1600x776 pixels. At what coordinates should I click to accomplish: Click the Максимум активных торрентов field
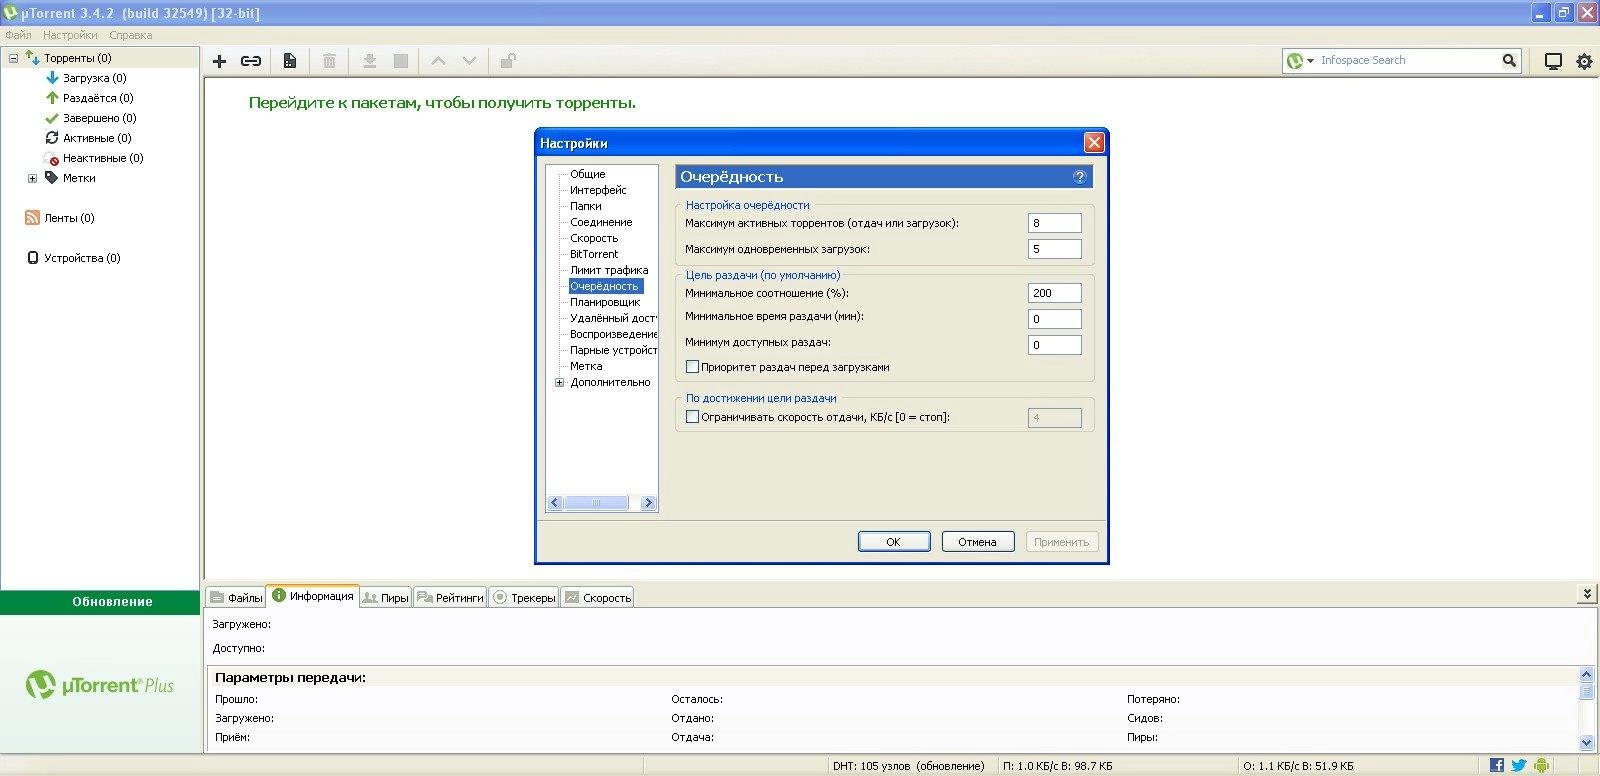tap(1055, 223)
